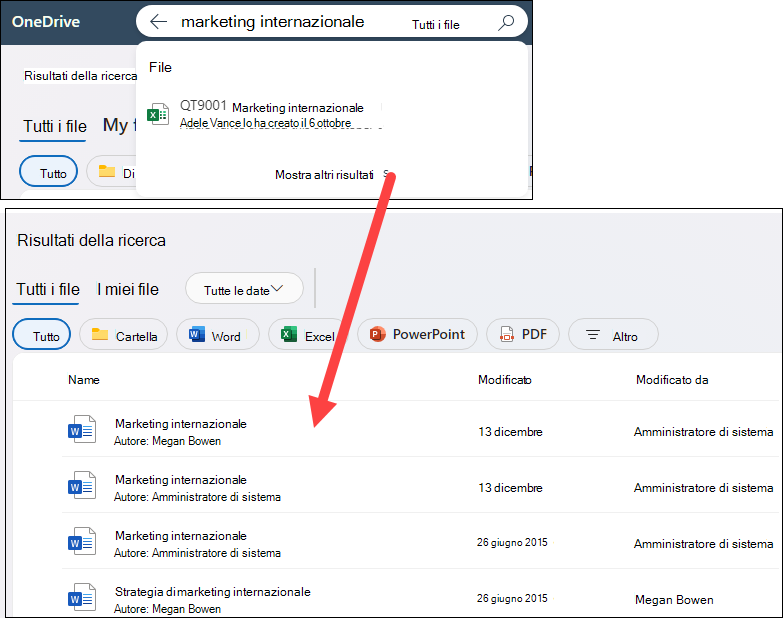Select Tutto filter in lower results pane
The image size is (783, 618).
click(x=41, y=334)
